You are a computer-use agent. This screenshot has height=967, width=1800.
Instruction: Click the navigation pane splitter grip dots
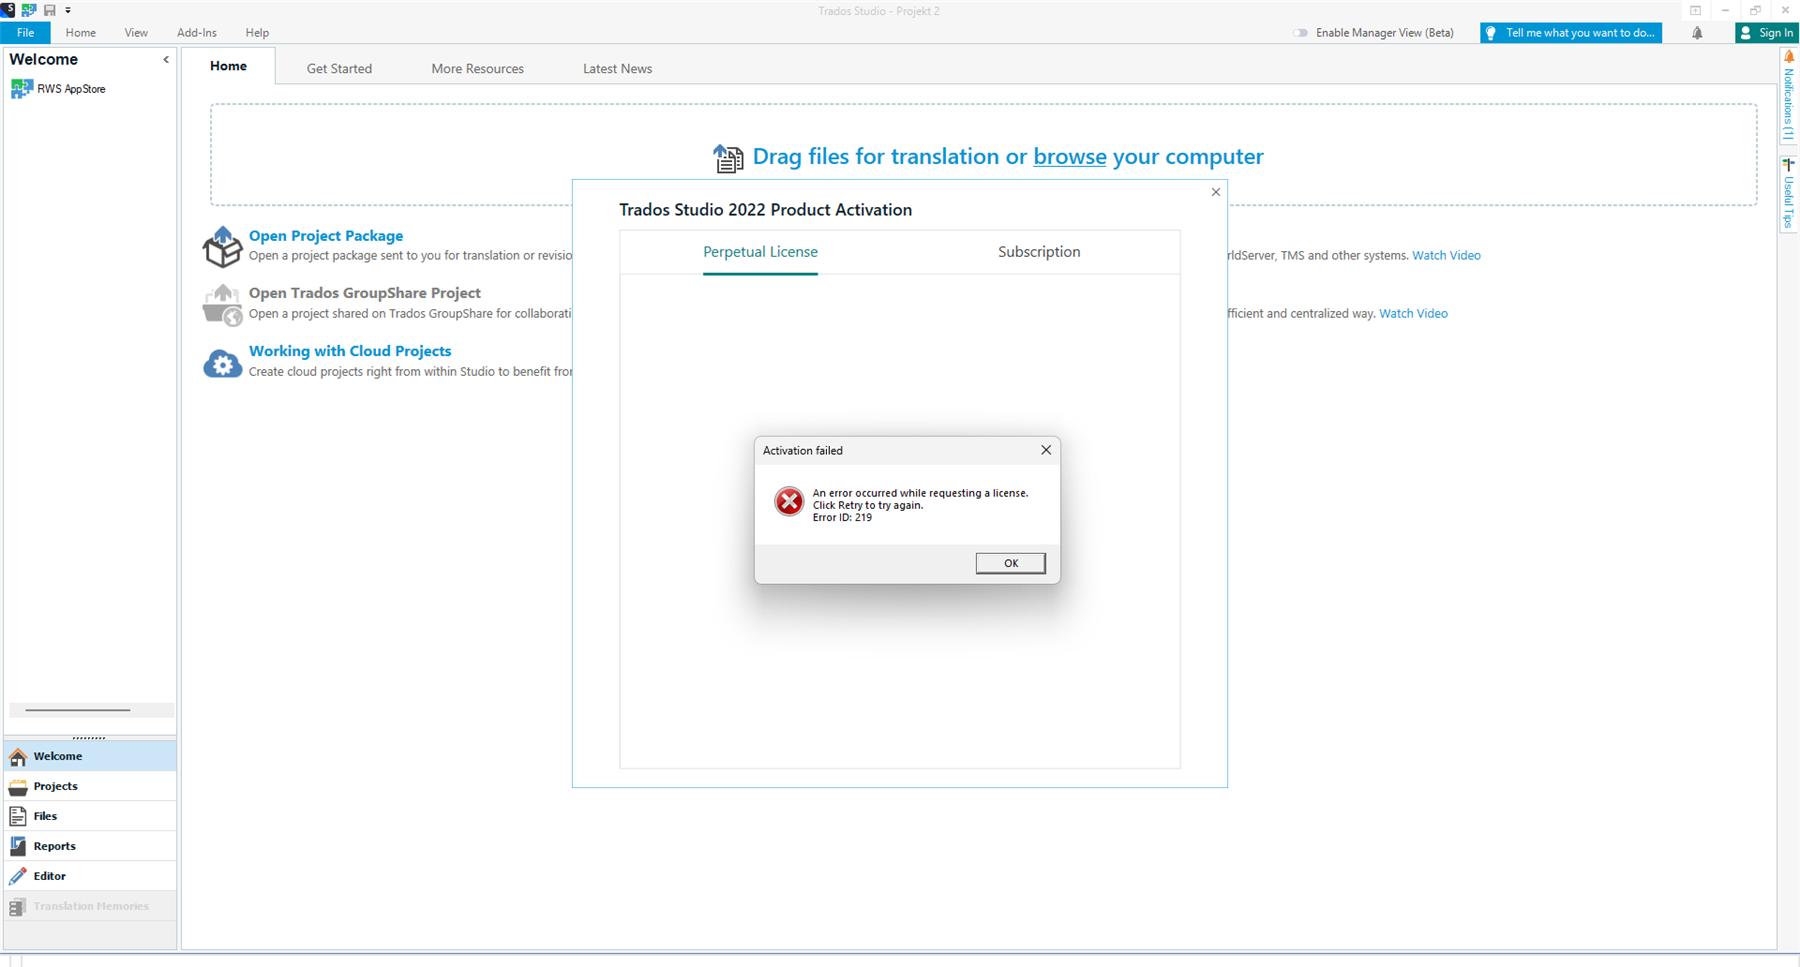pyautogui.click(x=89, y=737)
